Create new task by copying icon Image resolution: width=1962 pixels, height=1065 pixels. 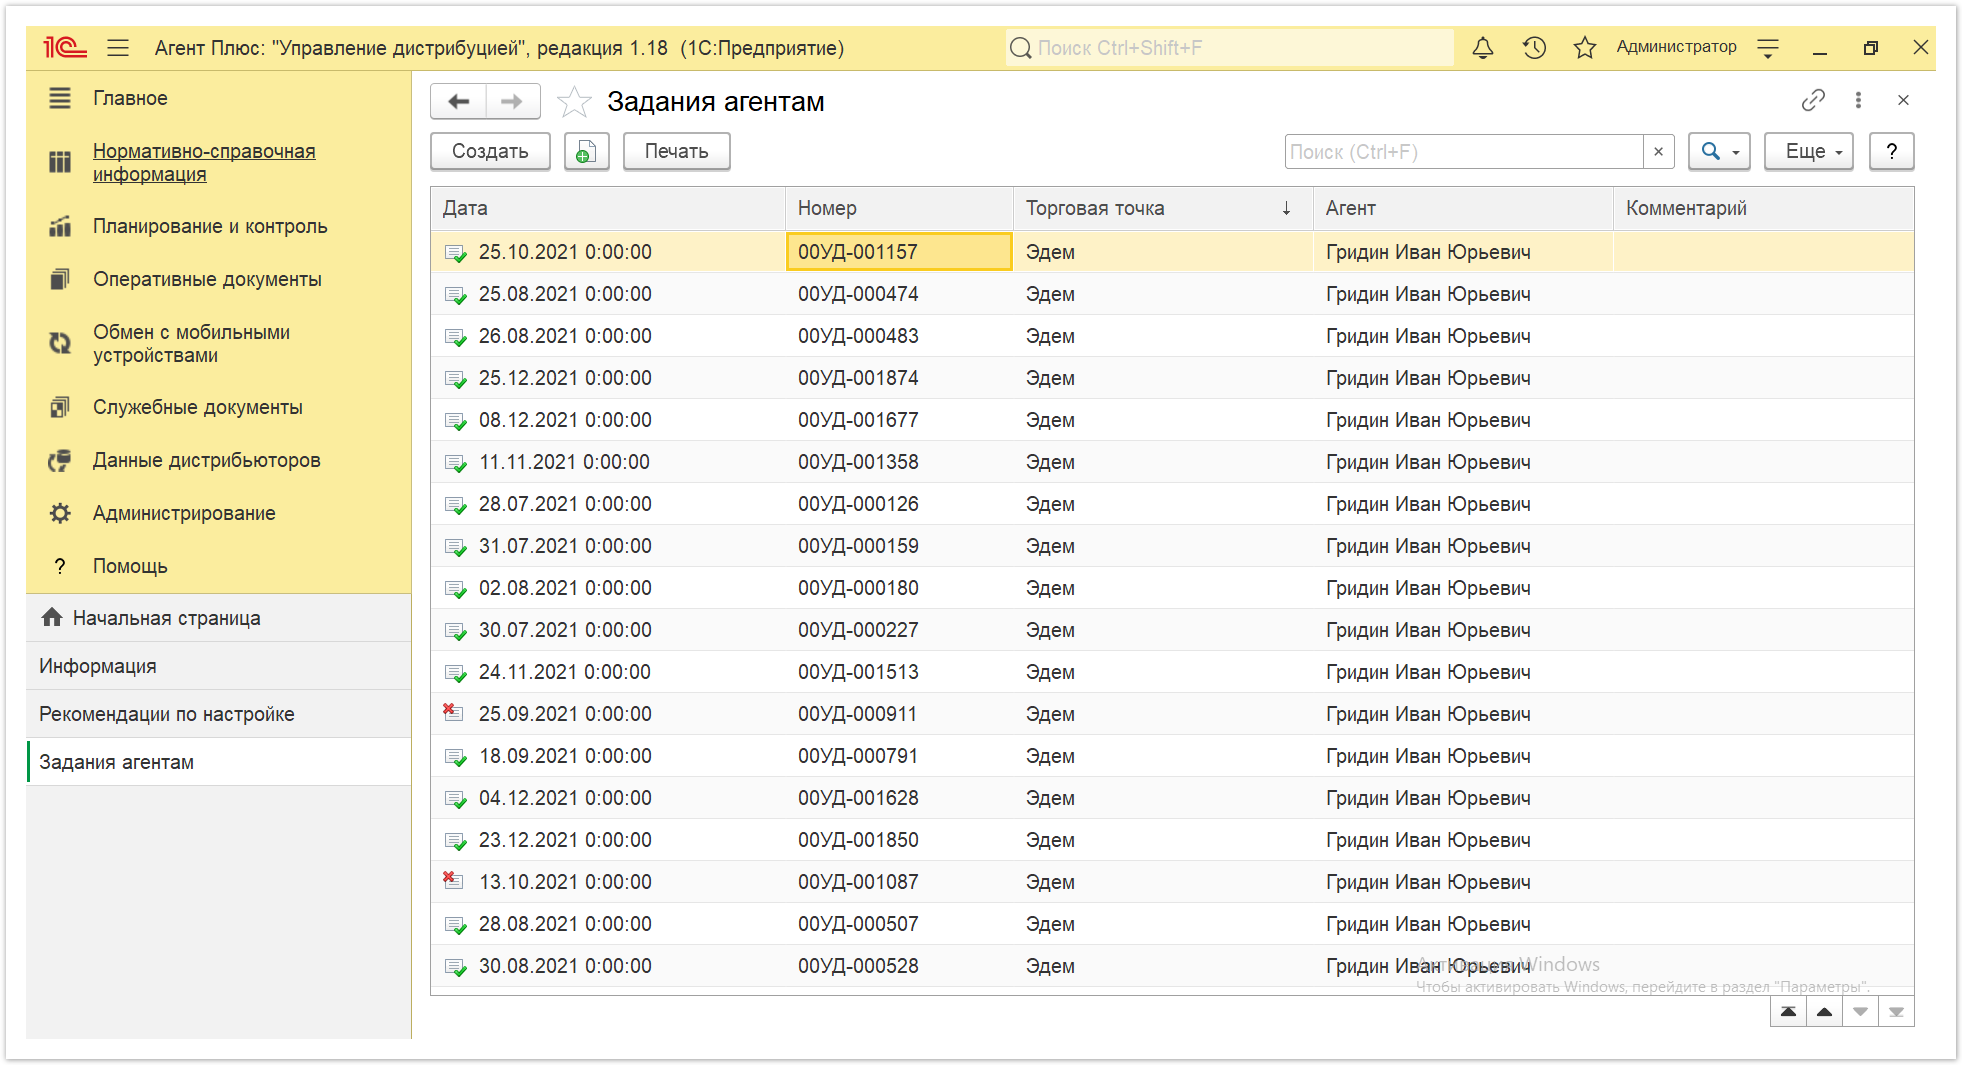coord(586,151)
